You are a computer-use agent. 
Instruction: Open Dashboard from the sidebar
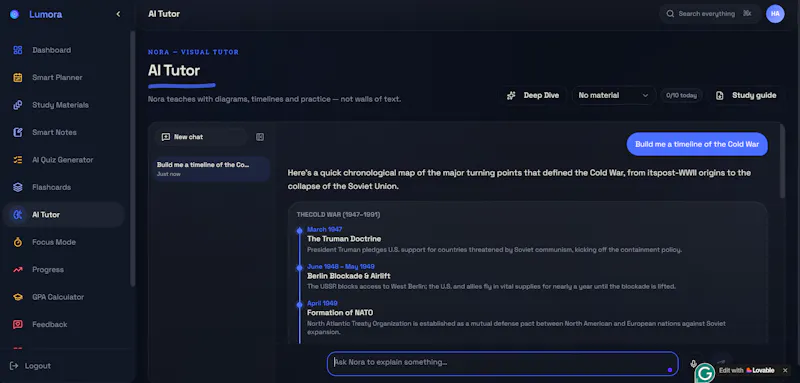[63, 50]
